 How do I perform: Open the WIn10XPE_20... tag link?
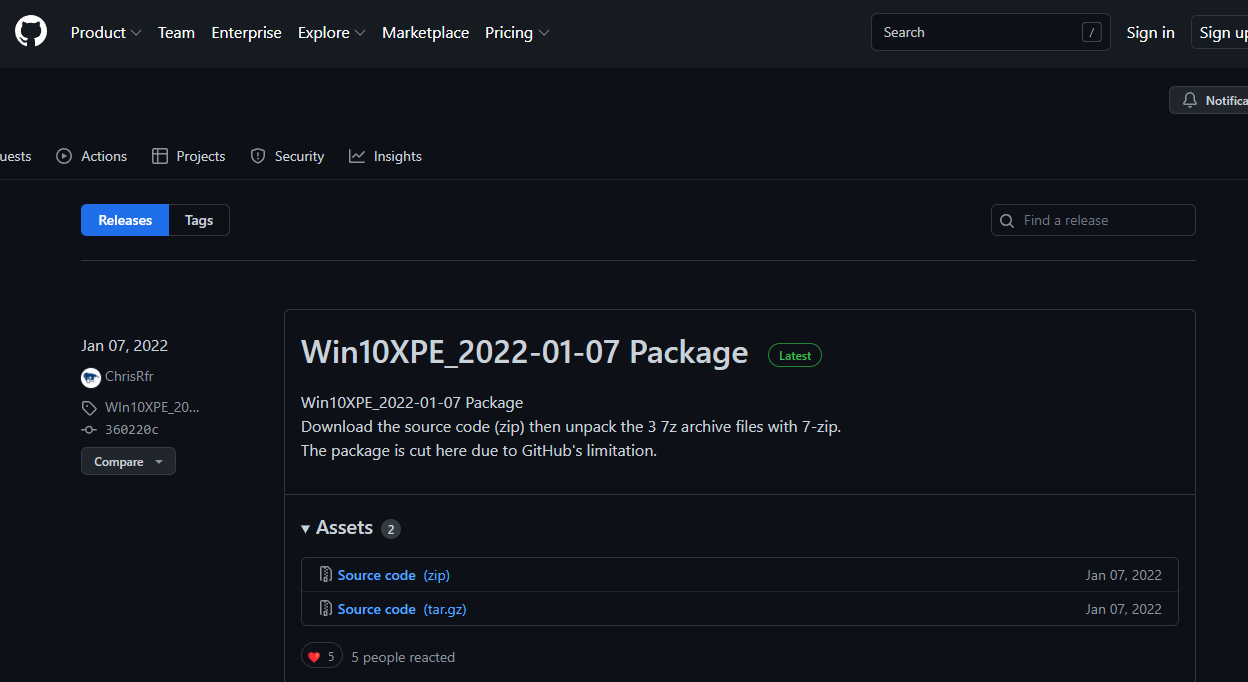(x=152, y=407)
